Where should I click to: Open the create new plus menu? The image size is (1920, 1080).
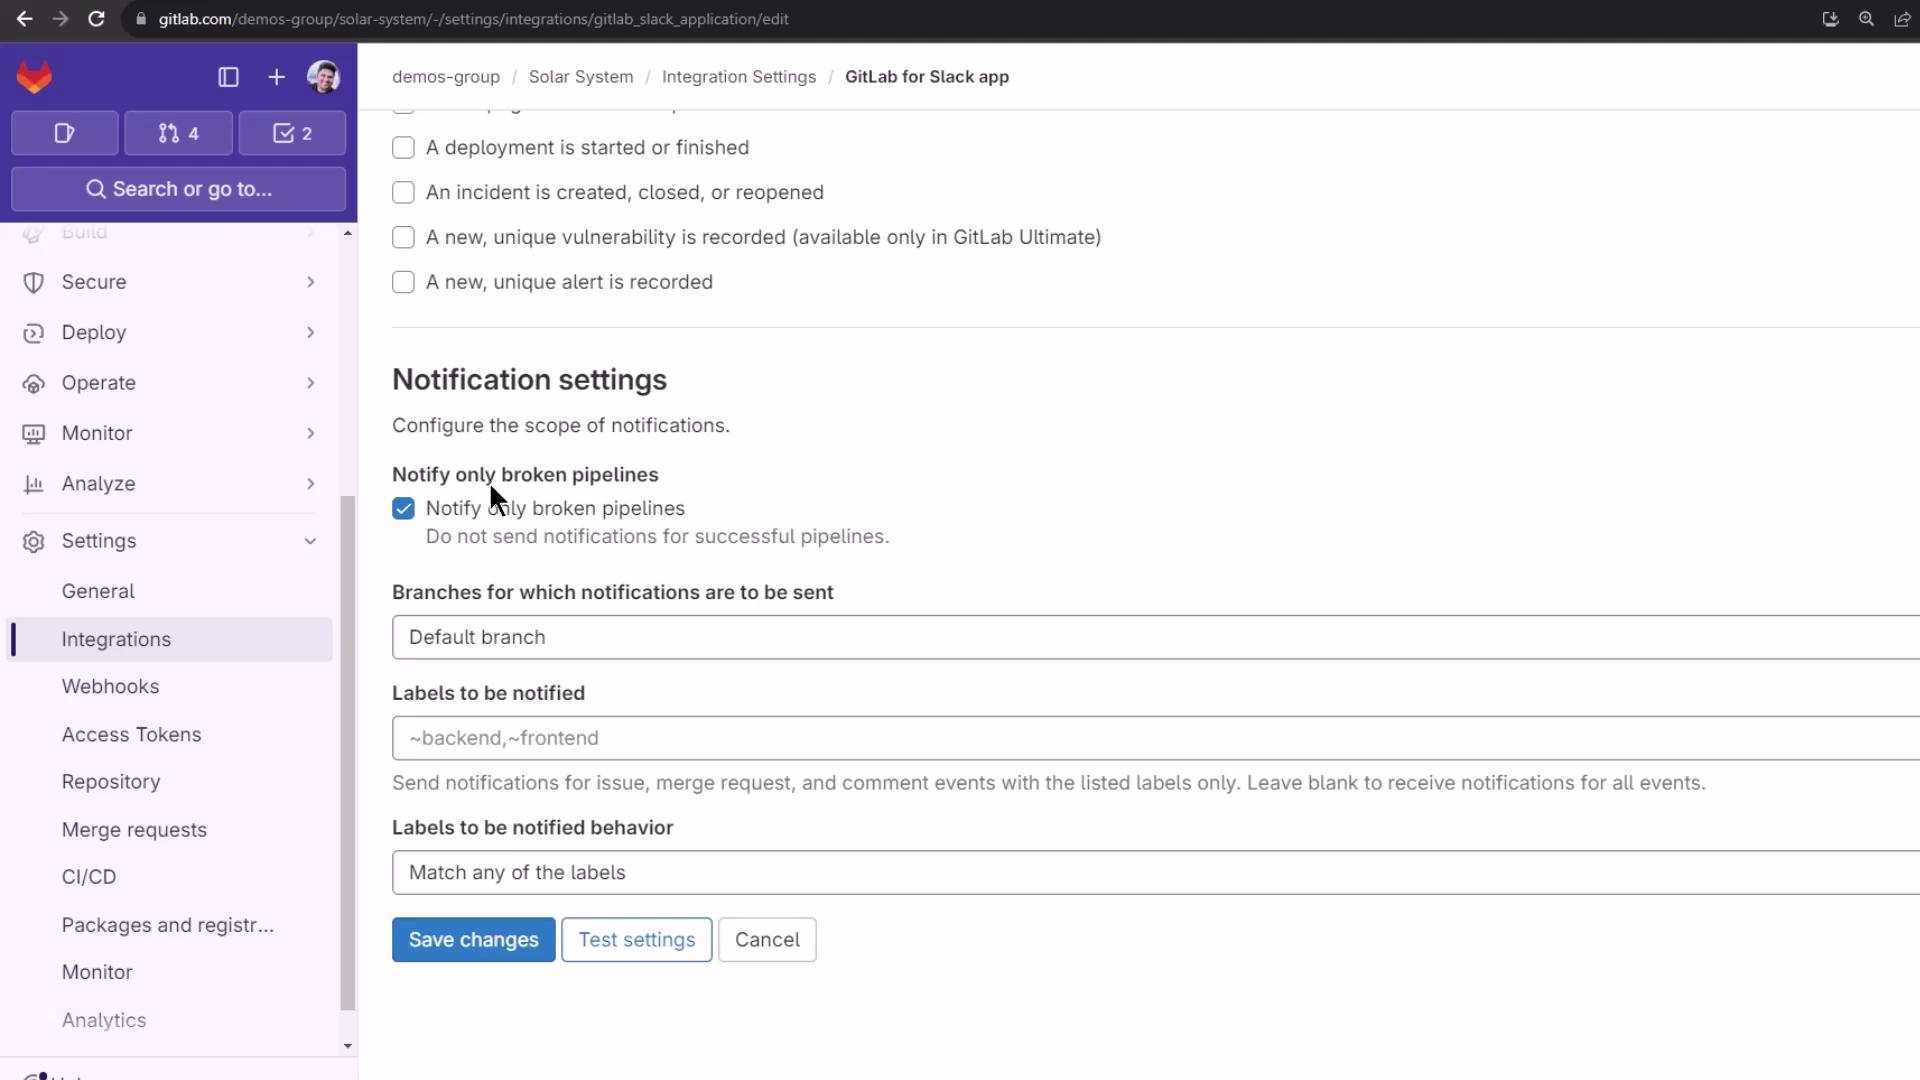point(276,77)
